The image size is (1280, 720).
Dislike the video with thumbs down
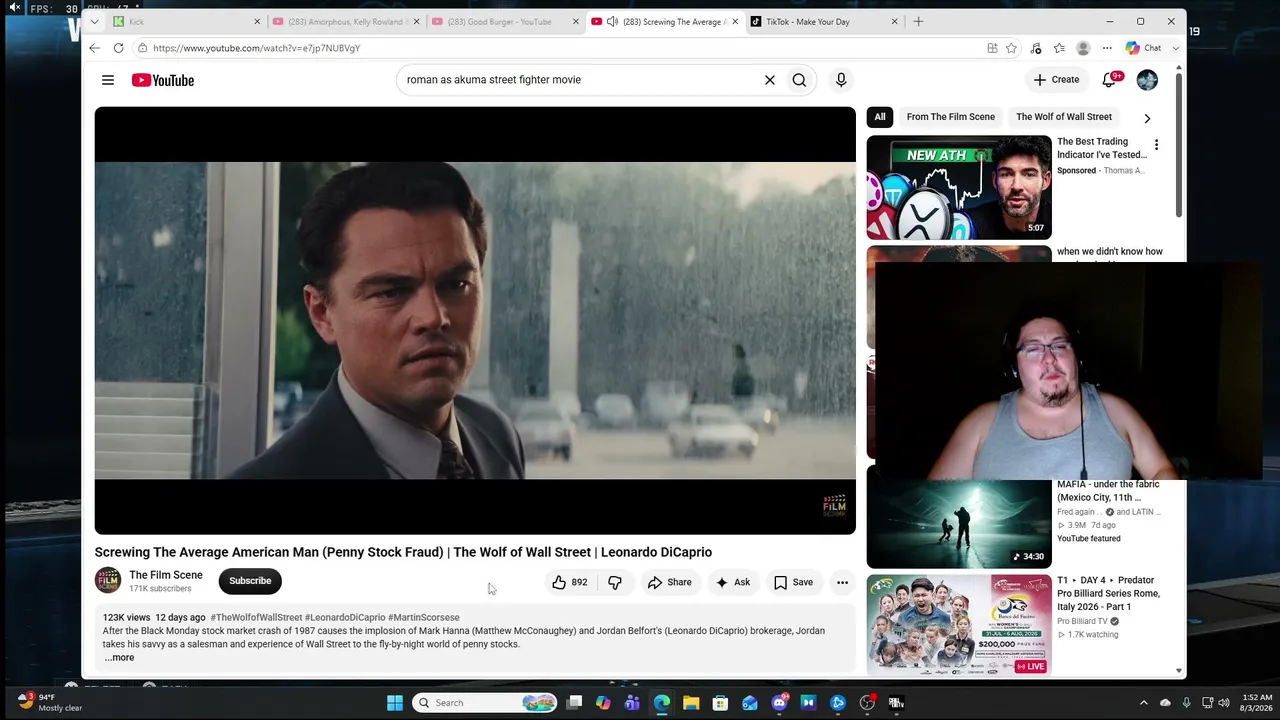[615, 582]
